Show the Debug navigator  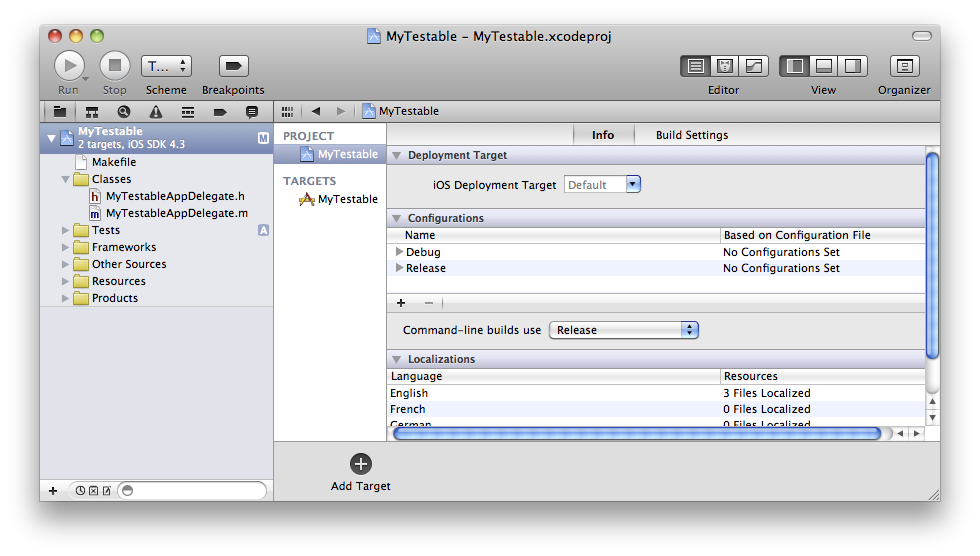tap(188, 112)
